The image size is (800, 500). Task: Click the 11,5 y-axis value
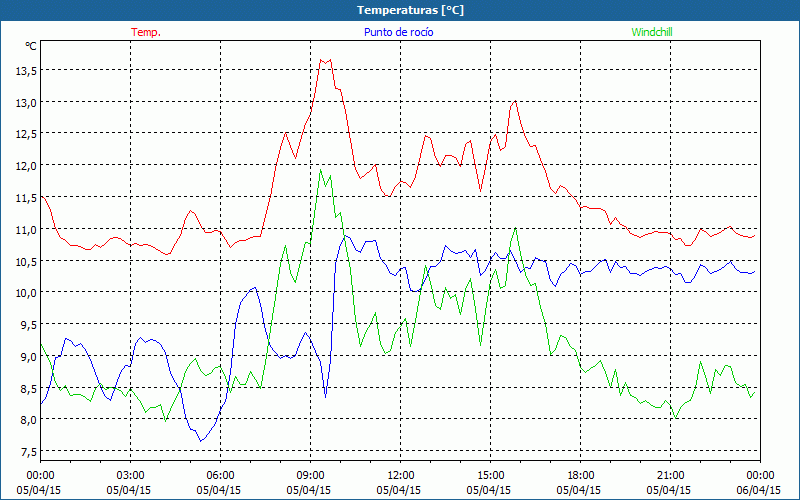tap(26, 198)
